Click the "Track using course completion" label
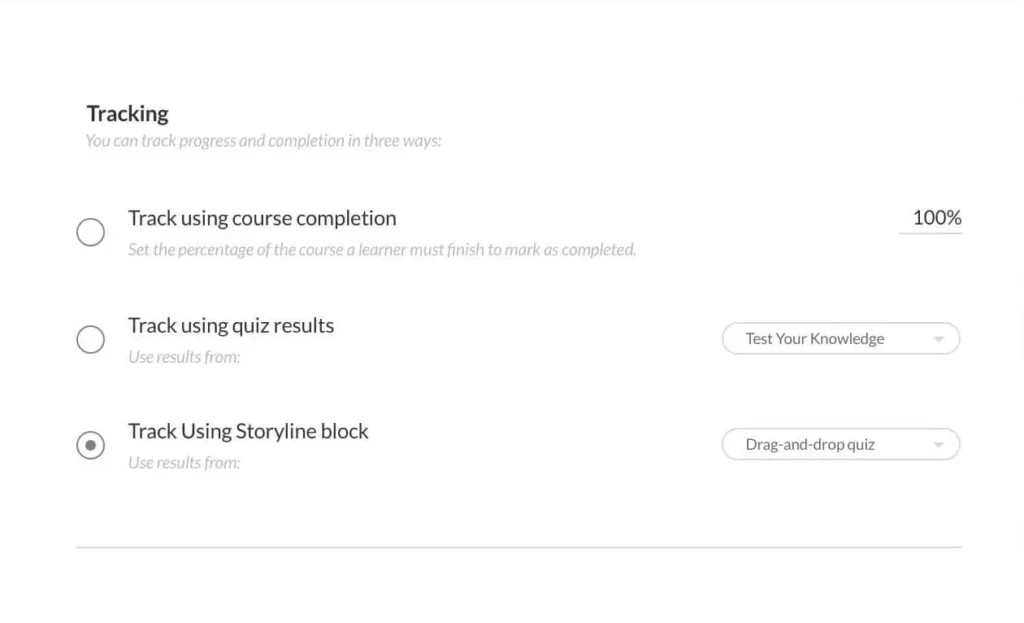 [x=262, y=218]
